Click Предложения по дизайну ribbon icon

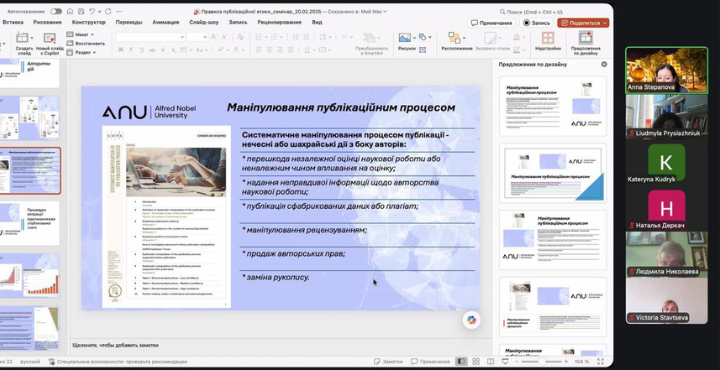coord(585,43)
